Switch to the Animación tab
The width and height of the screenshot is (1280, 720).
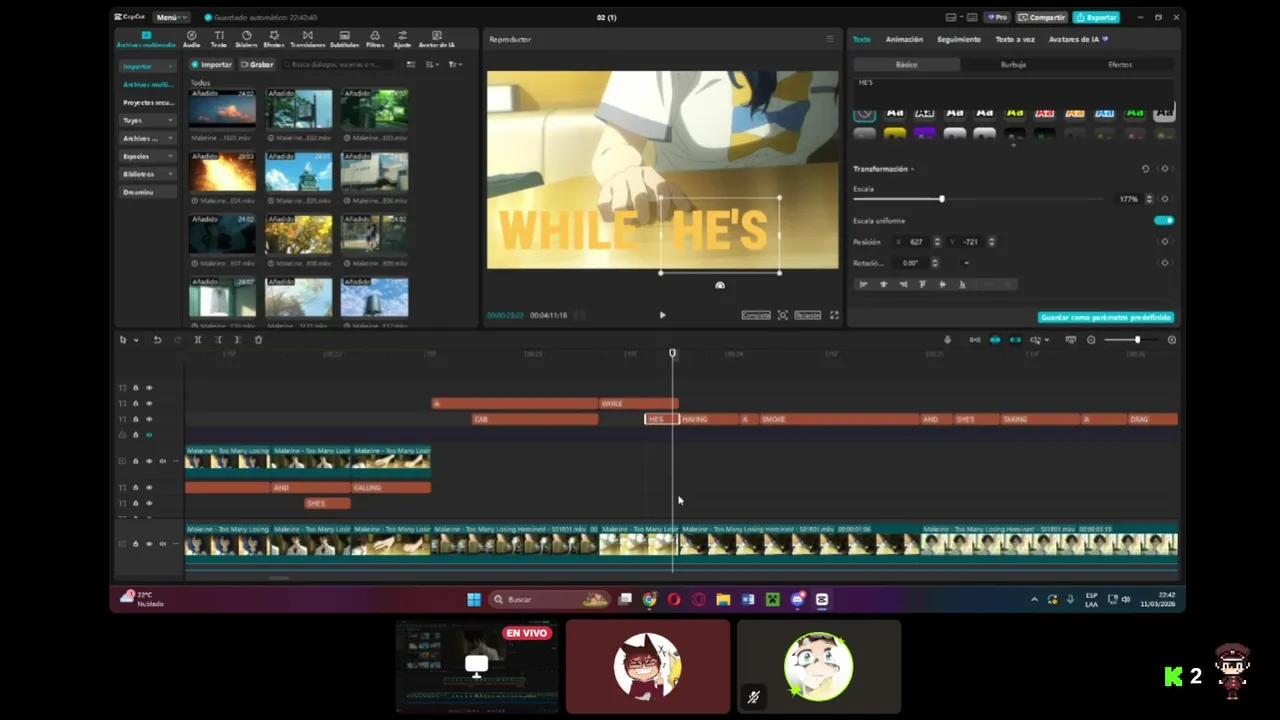coord(904,39)
